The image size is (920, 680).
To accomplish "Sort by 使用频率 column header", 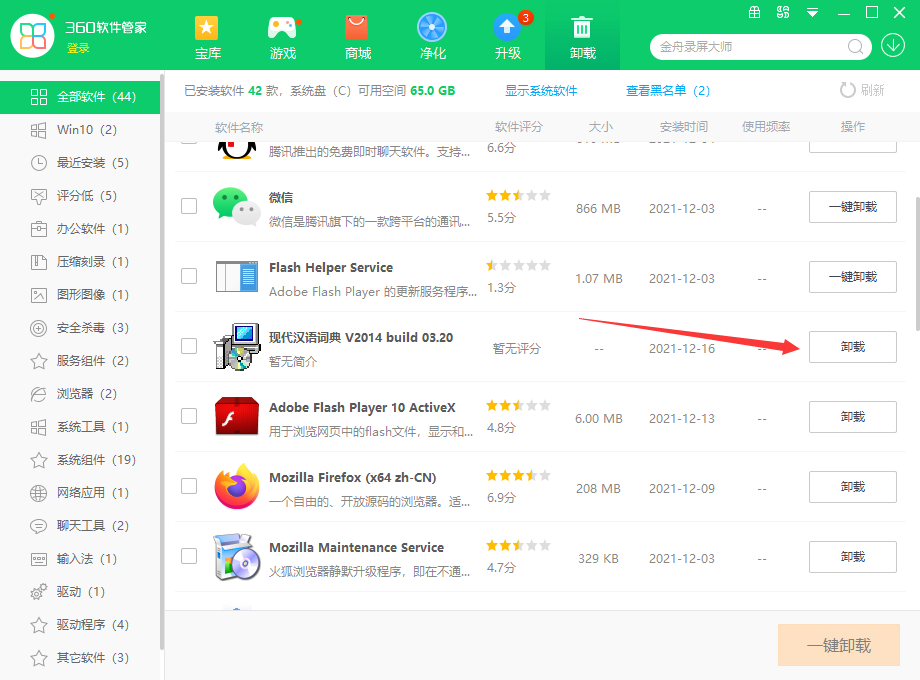I will 766,127.
